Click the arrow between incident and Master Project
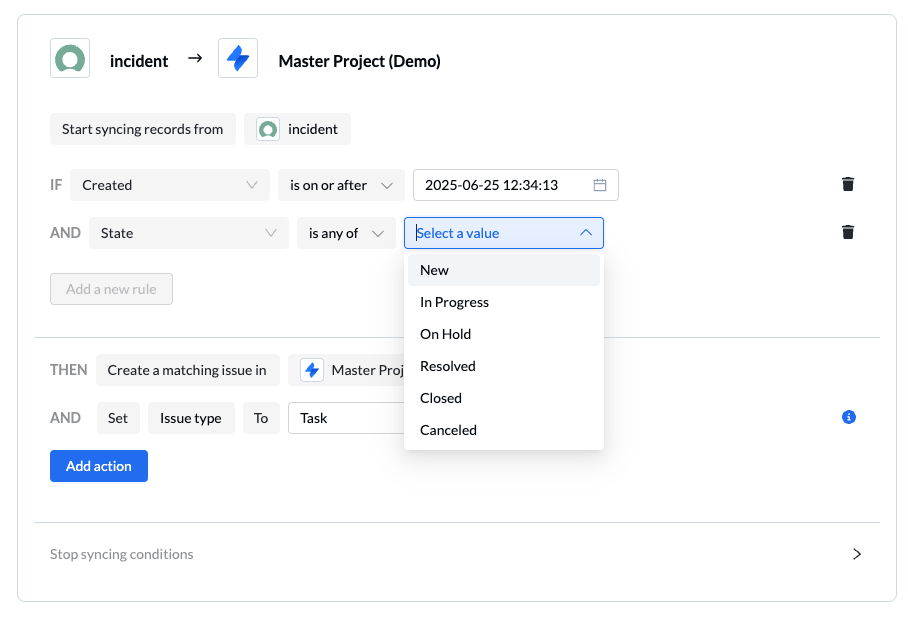The image size is (908, 618). tap(193, 59)
